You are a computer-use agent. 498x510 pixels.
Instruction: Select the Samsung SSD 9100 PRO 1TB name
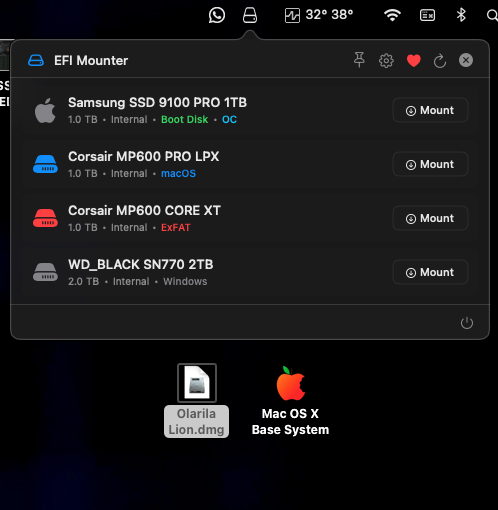[x=157, y=102]
